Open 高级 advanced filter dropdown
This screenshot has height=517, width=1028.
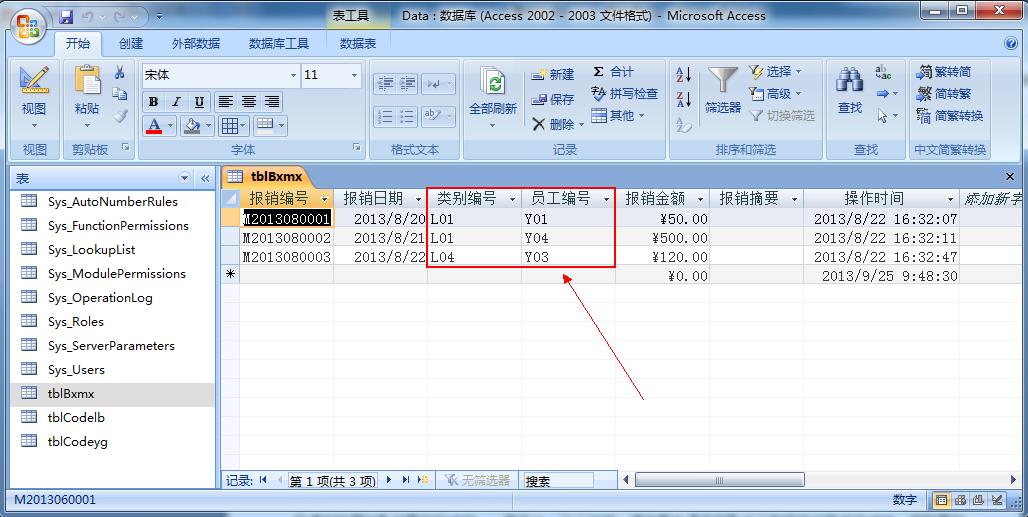[776, 94]
